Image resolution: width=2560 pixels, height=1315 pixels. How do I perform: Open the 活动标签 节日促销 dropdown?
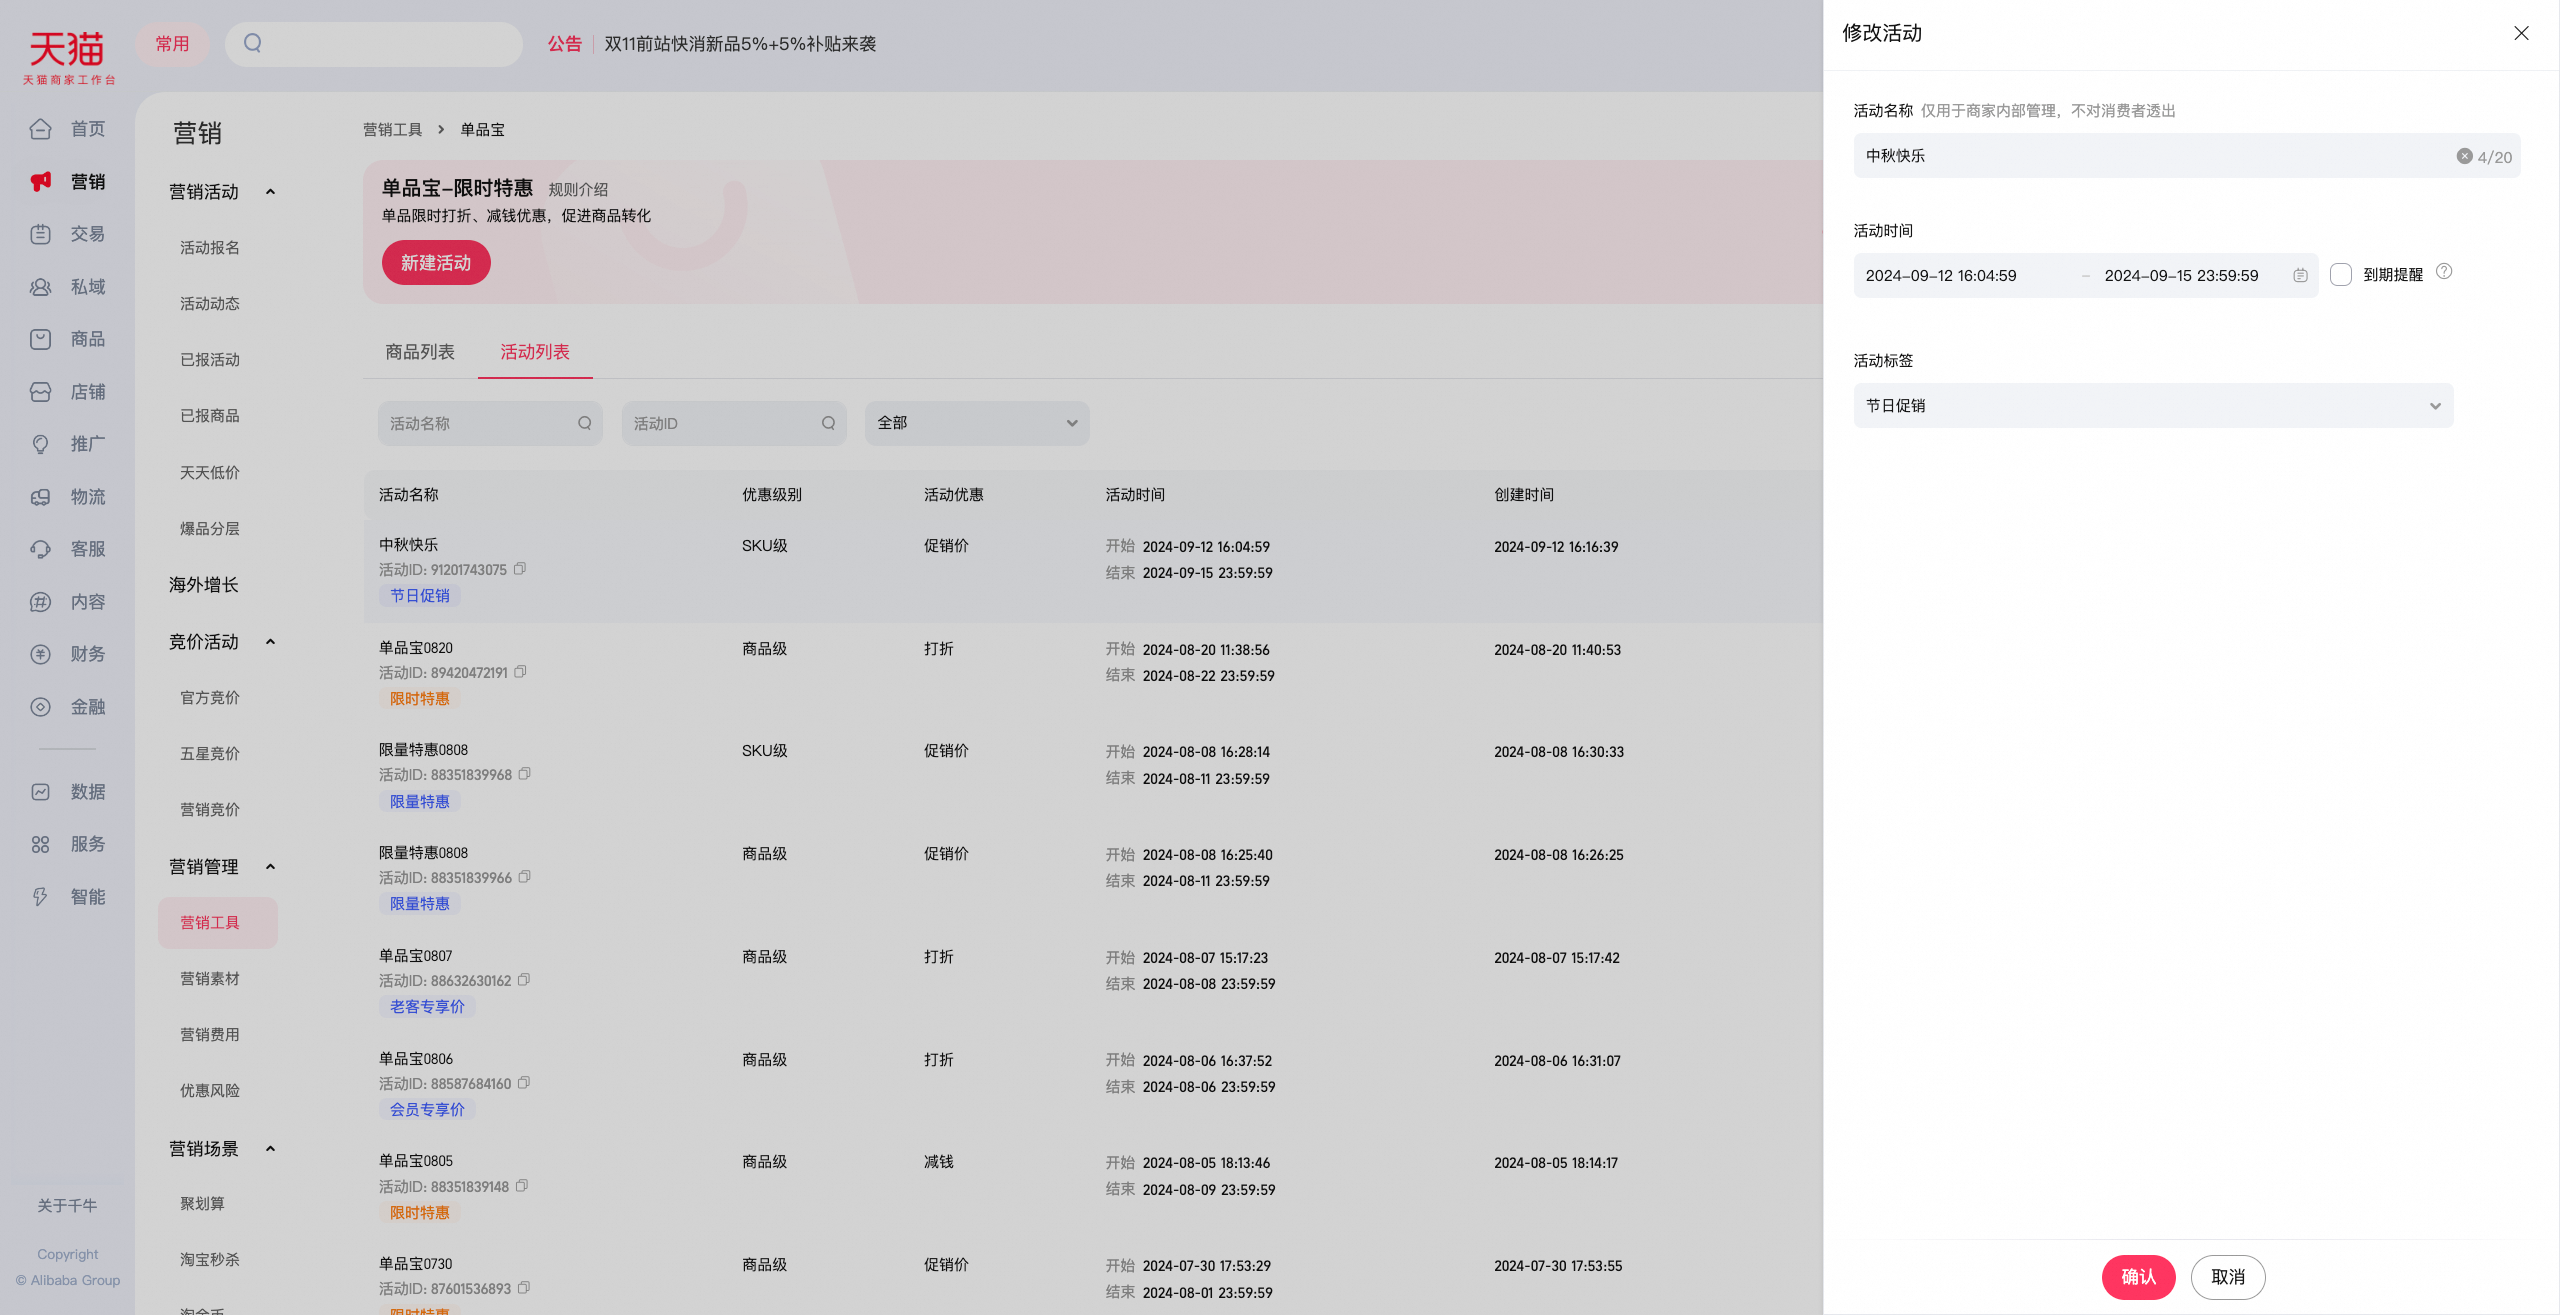(x=2153, y=405)
